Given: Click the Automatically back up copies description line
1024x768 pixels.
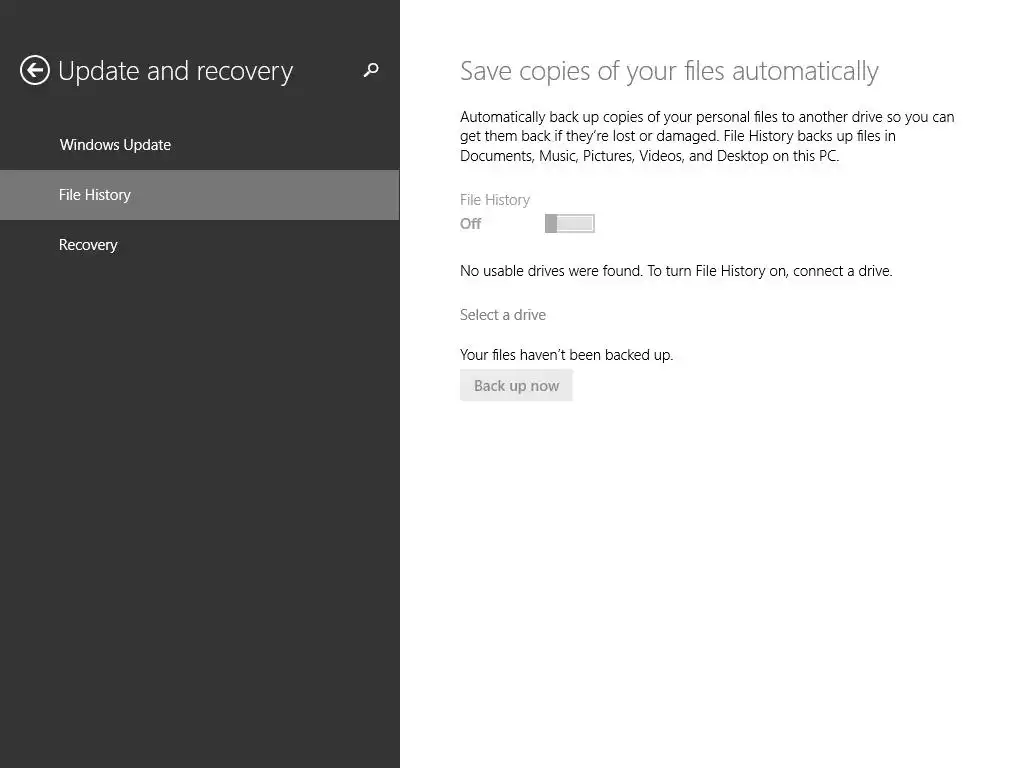Looking at the screenshot, I should (x=706, y=117).
